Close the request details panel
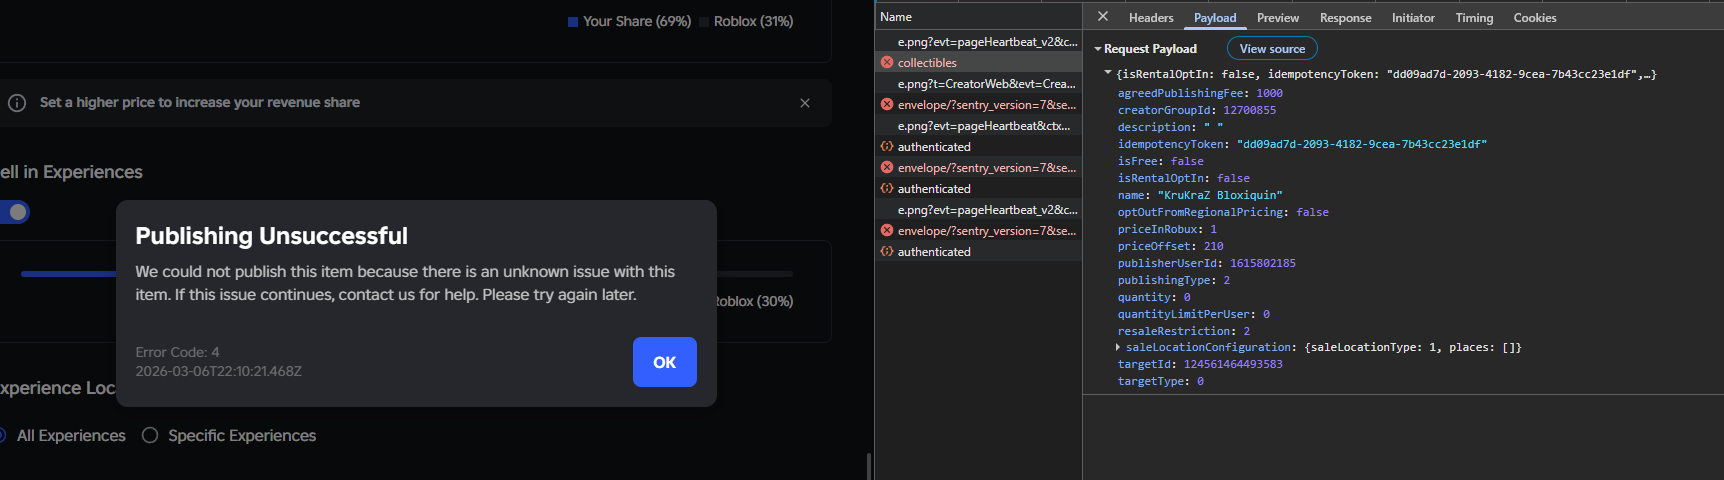The image size is (1724, 480). click(x=1103, y=17)
